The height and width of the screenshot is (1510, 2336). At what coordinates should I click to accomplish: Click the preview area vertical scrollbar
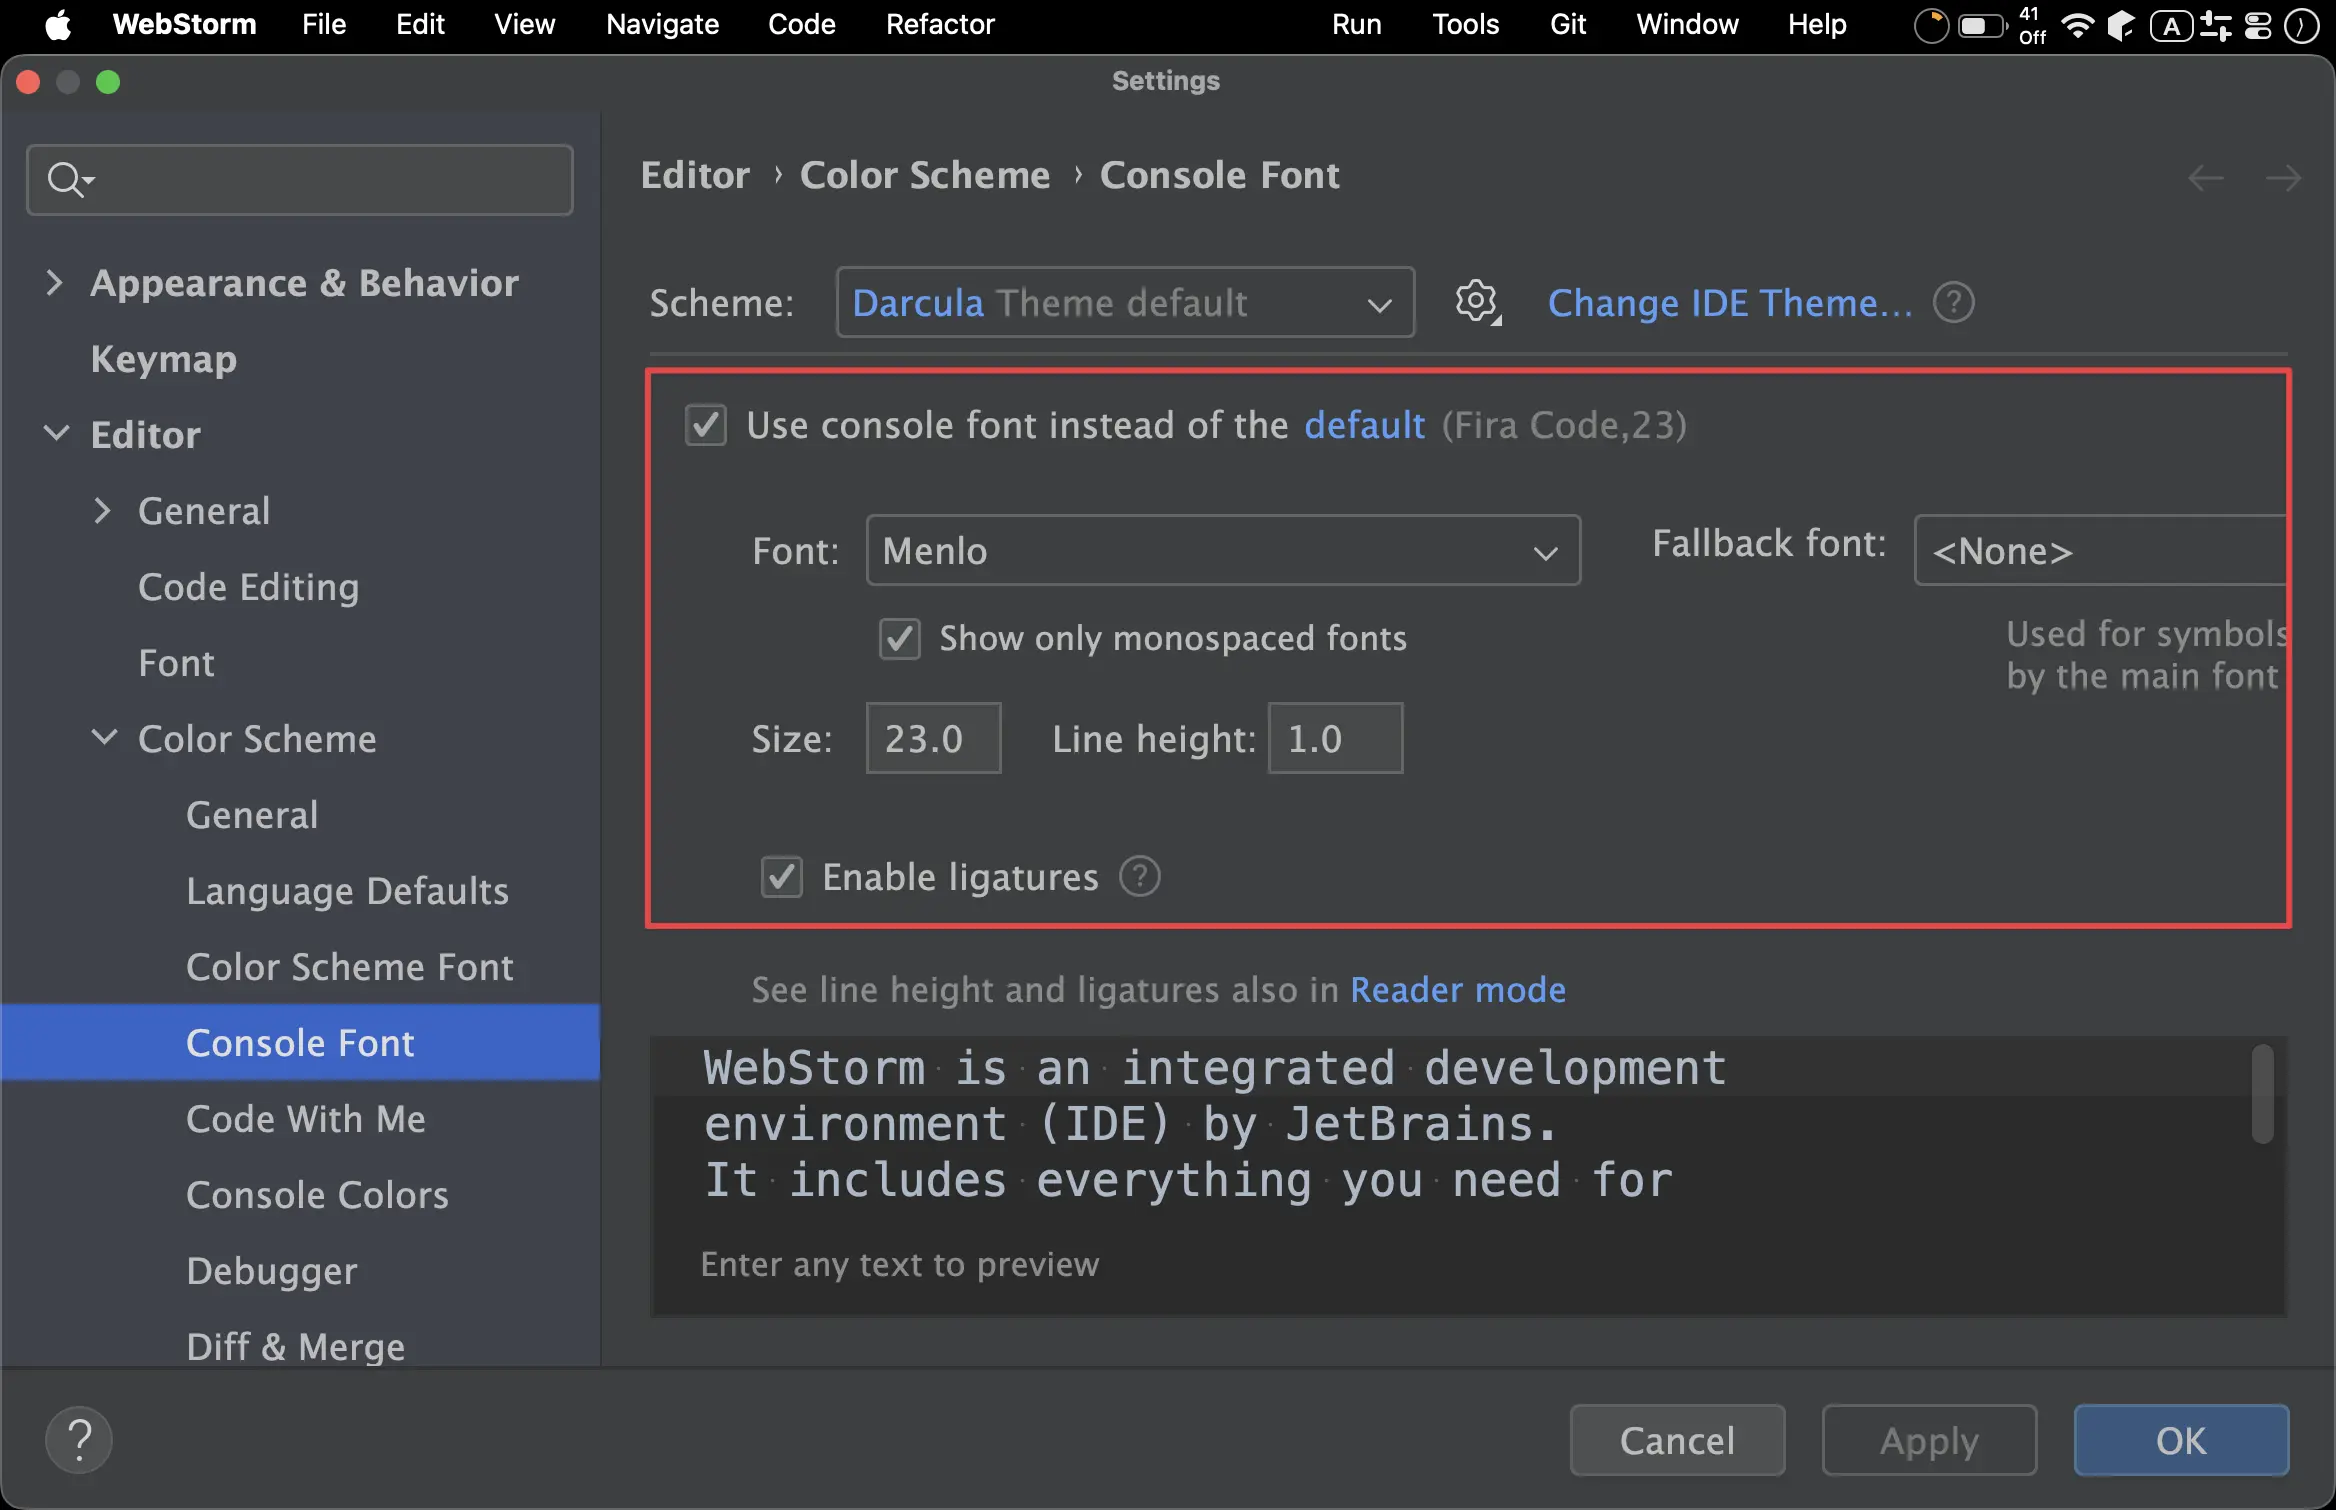(x=2262, y=1094)
